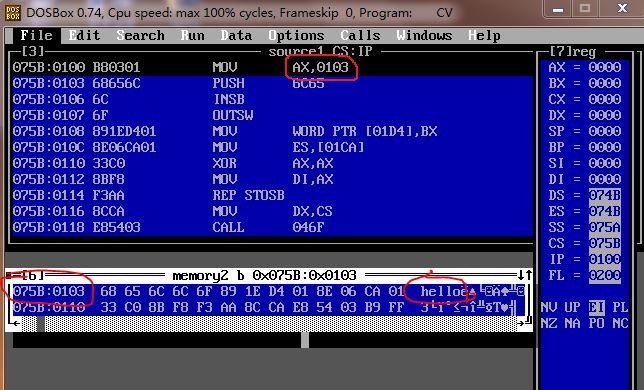Toggle the NA auxiliary carry flag
Screen dimensions: 644x390
tap(573, 323)
